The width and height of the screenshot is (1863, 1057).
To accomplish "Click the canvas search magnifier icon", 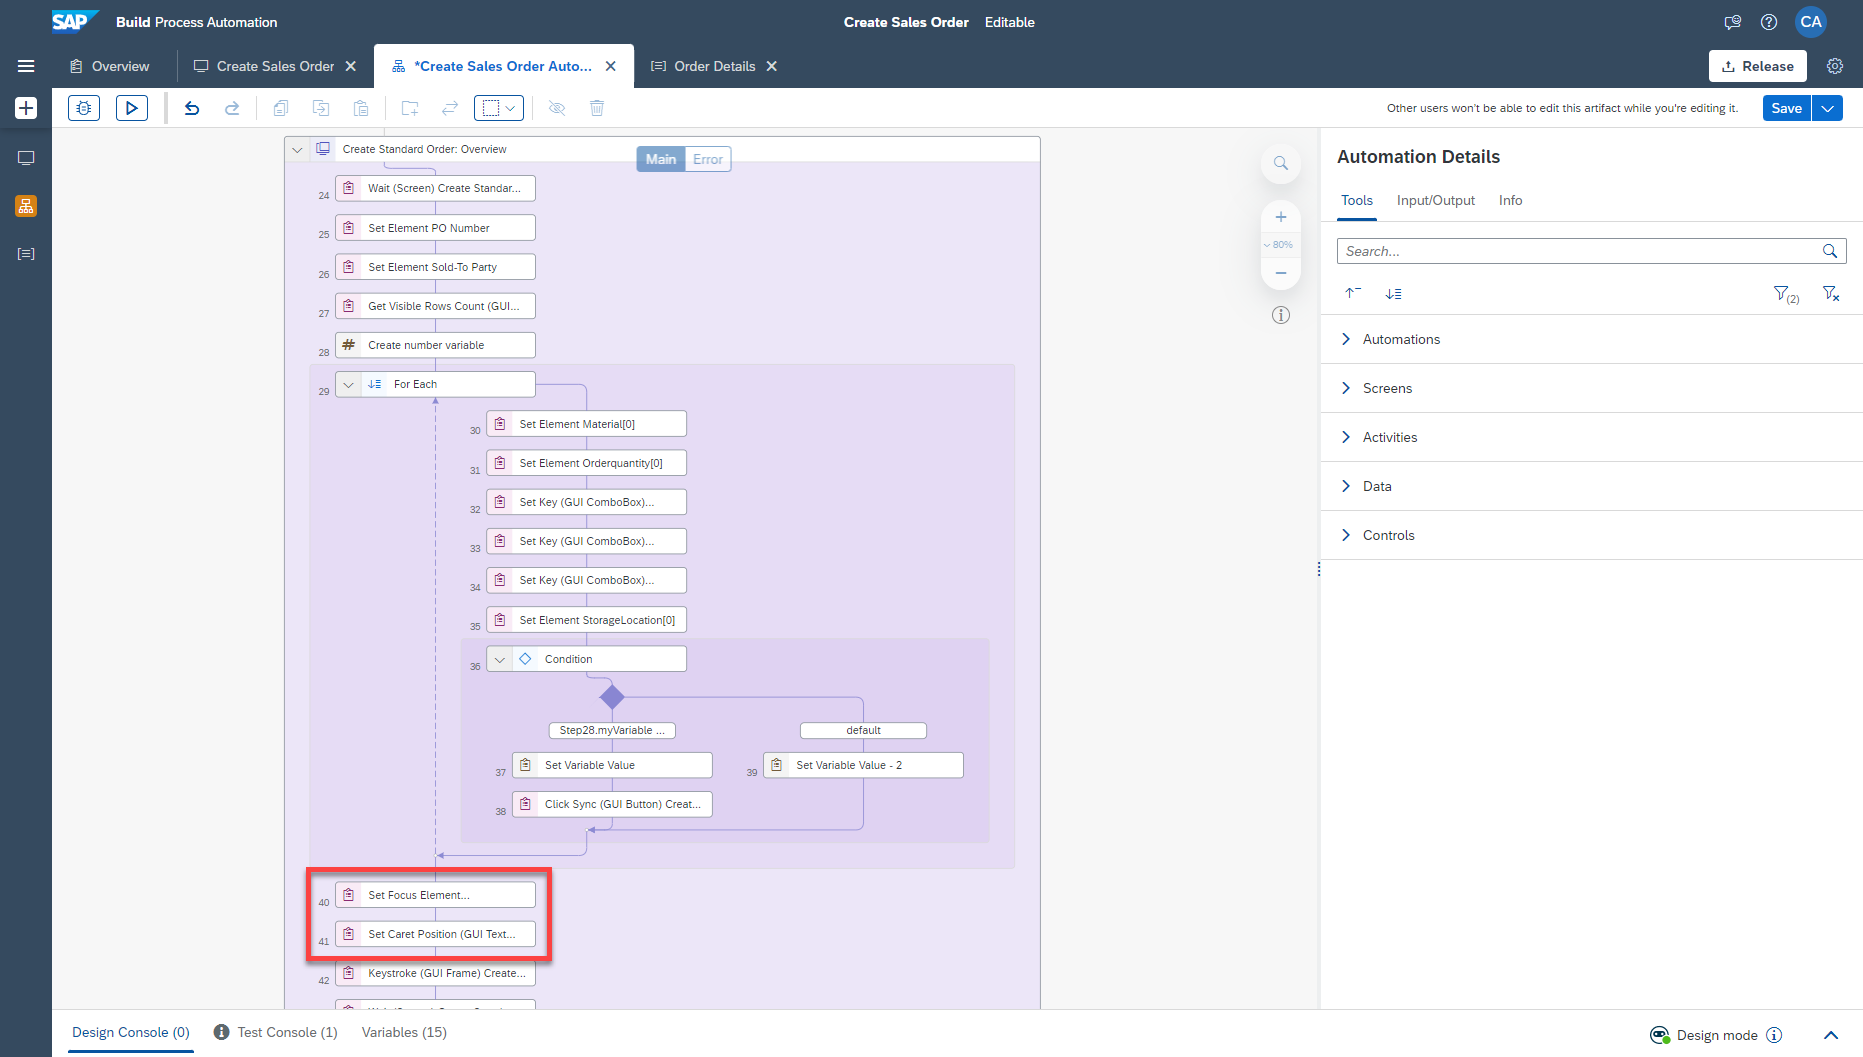I will (x=1281, y=163).
